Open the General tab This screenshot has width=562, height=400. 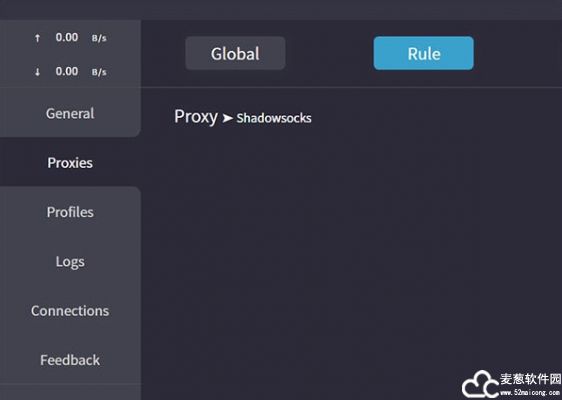pos(70,114)
